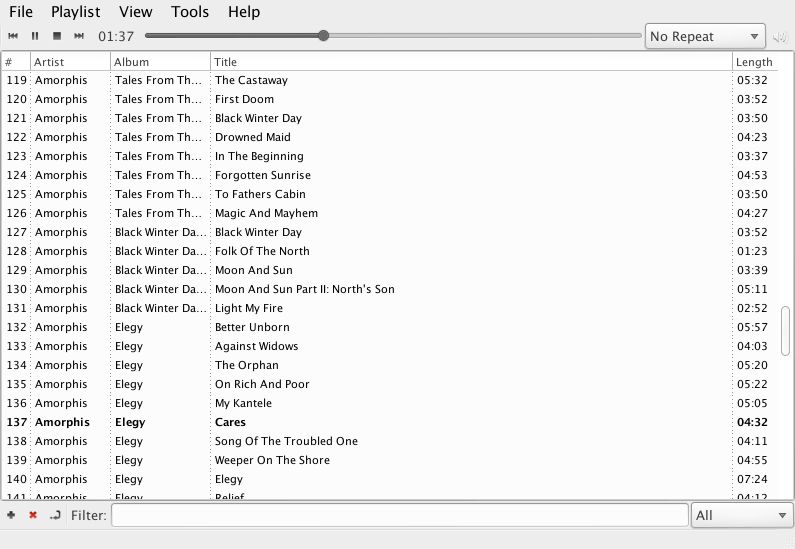Image resolution: width=795 pixels, height=549 pixels.
Task: Open the Help menu
Action: tap(244, 12)
